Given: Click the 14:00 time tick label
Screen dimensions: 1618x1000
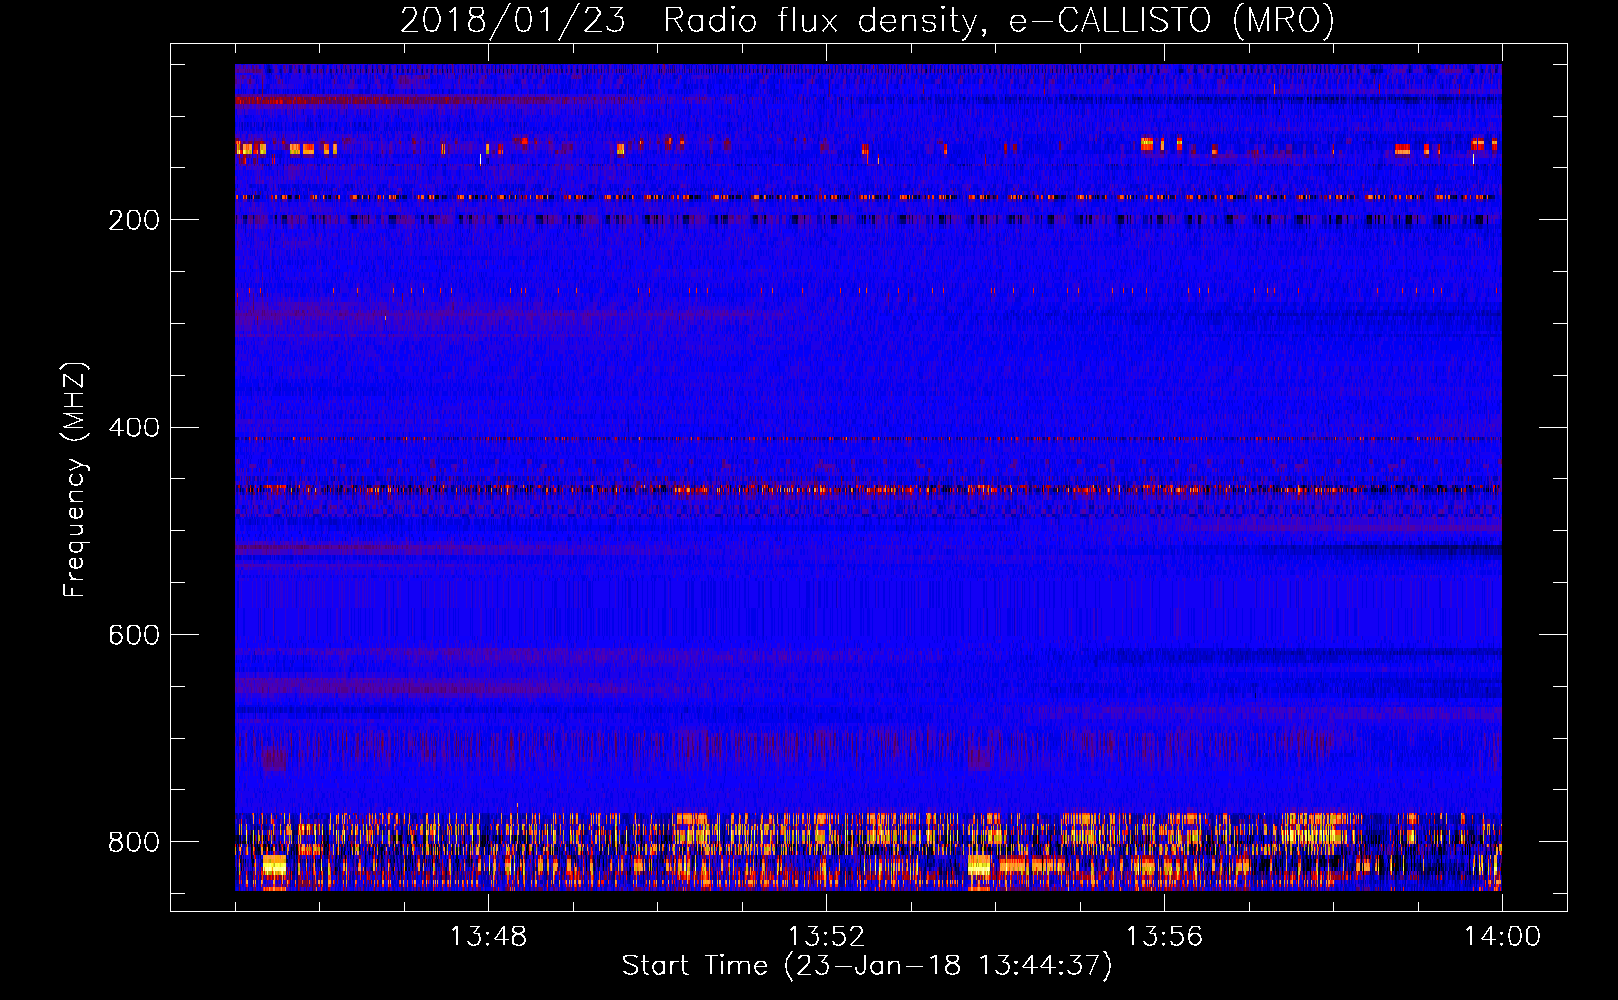Looking at the screenshot, I should tap(1502, 937).
